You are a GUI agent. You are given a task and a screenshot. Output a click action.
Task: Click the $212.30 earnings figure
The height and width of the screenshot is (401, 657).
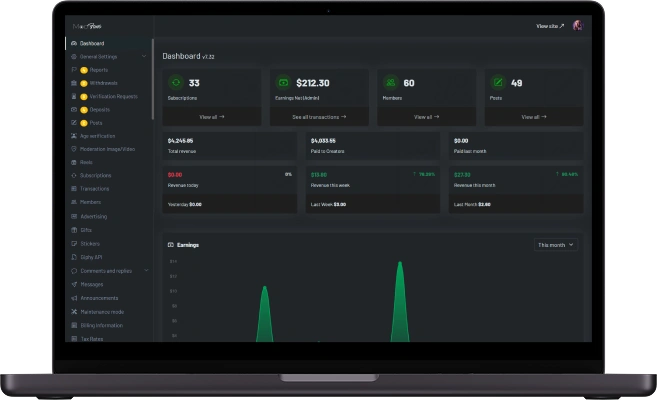point(313,83)
